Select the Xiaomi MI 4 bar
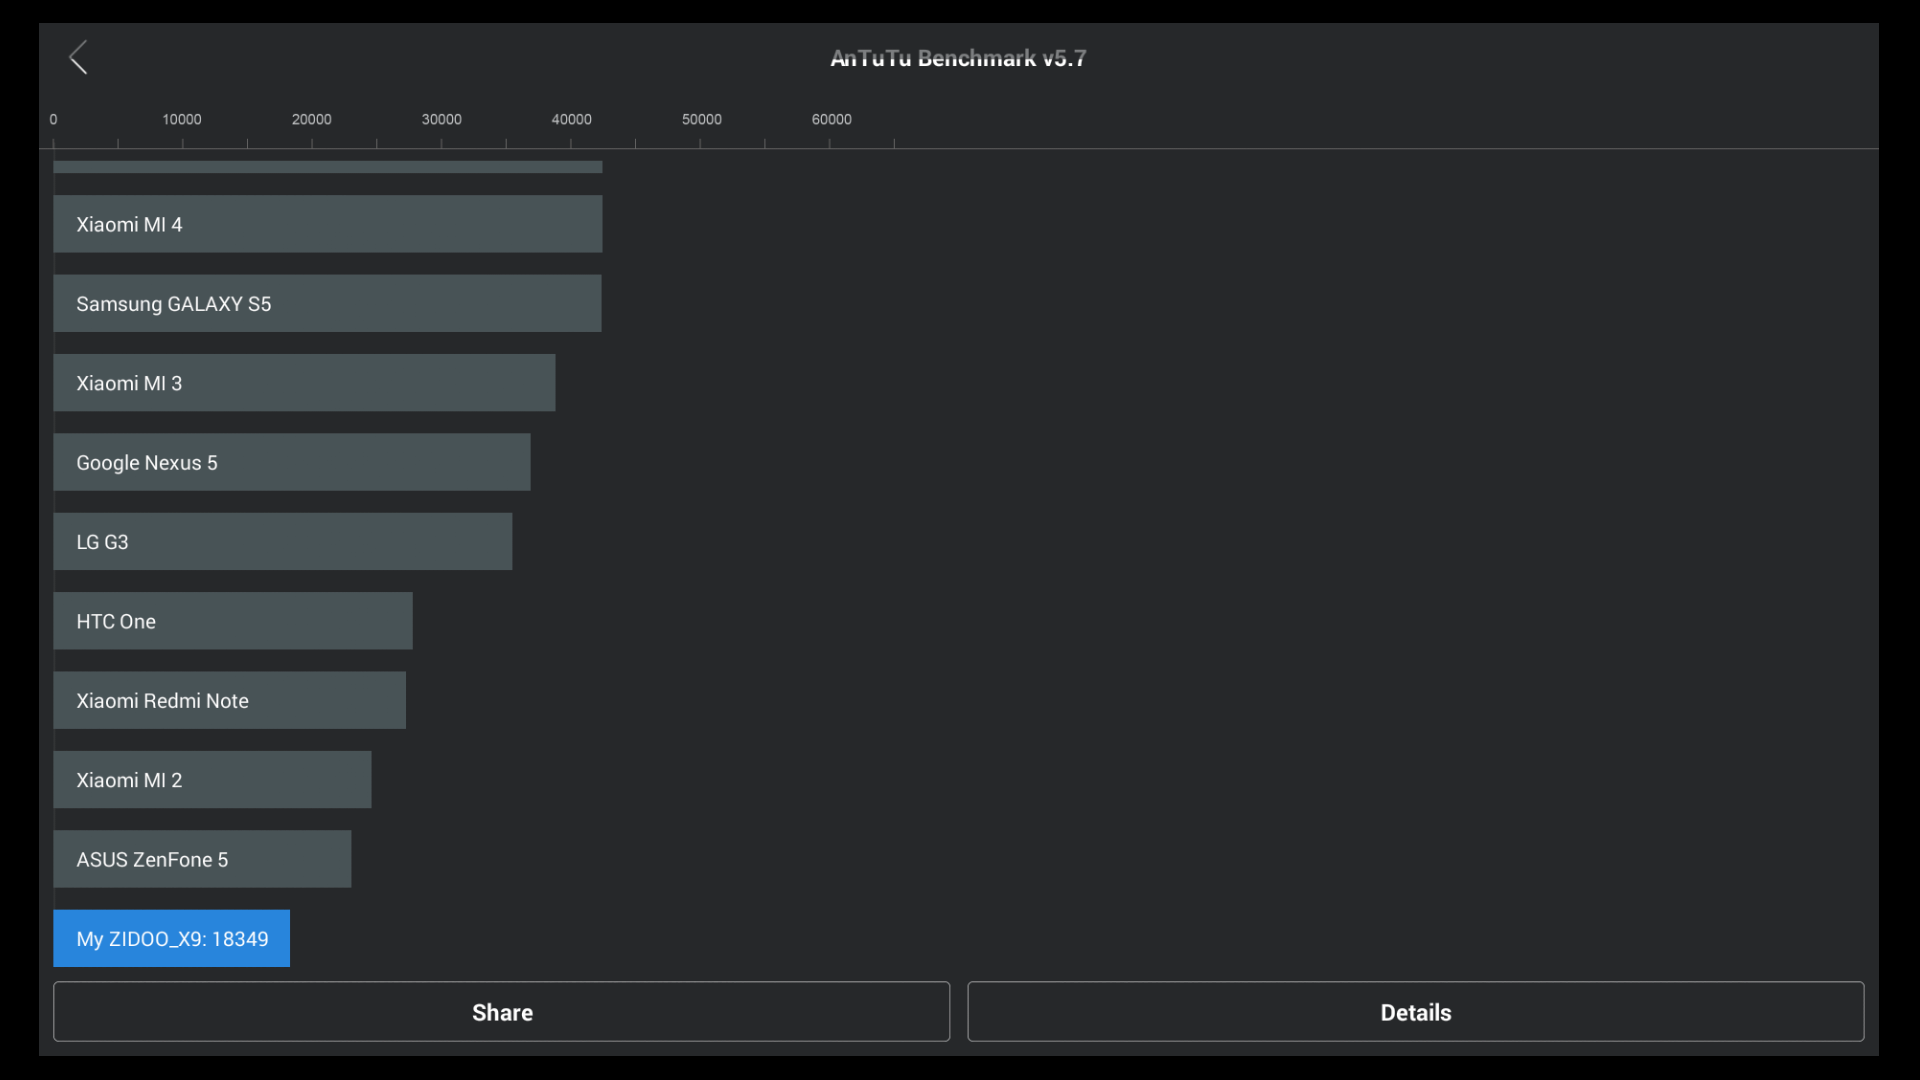 [328, 224]
